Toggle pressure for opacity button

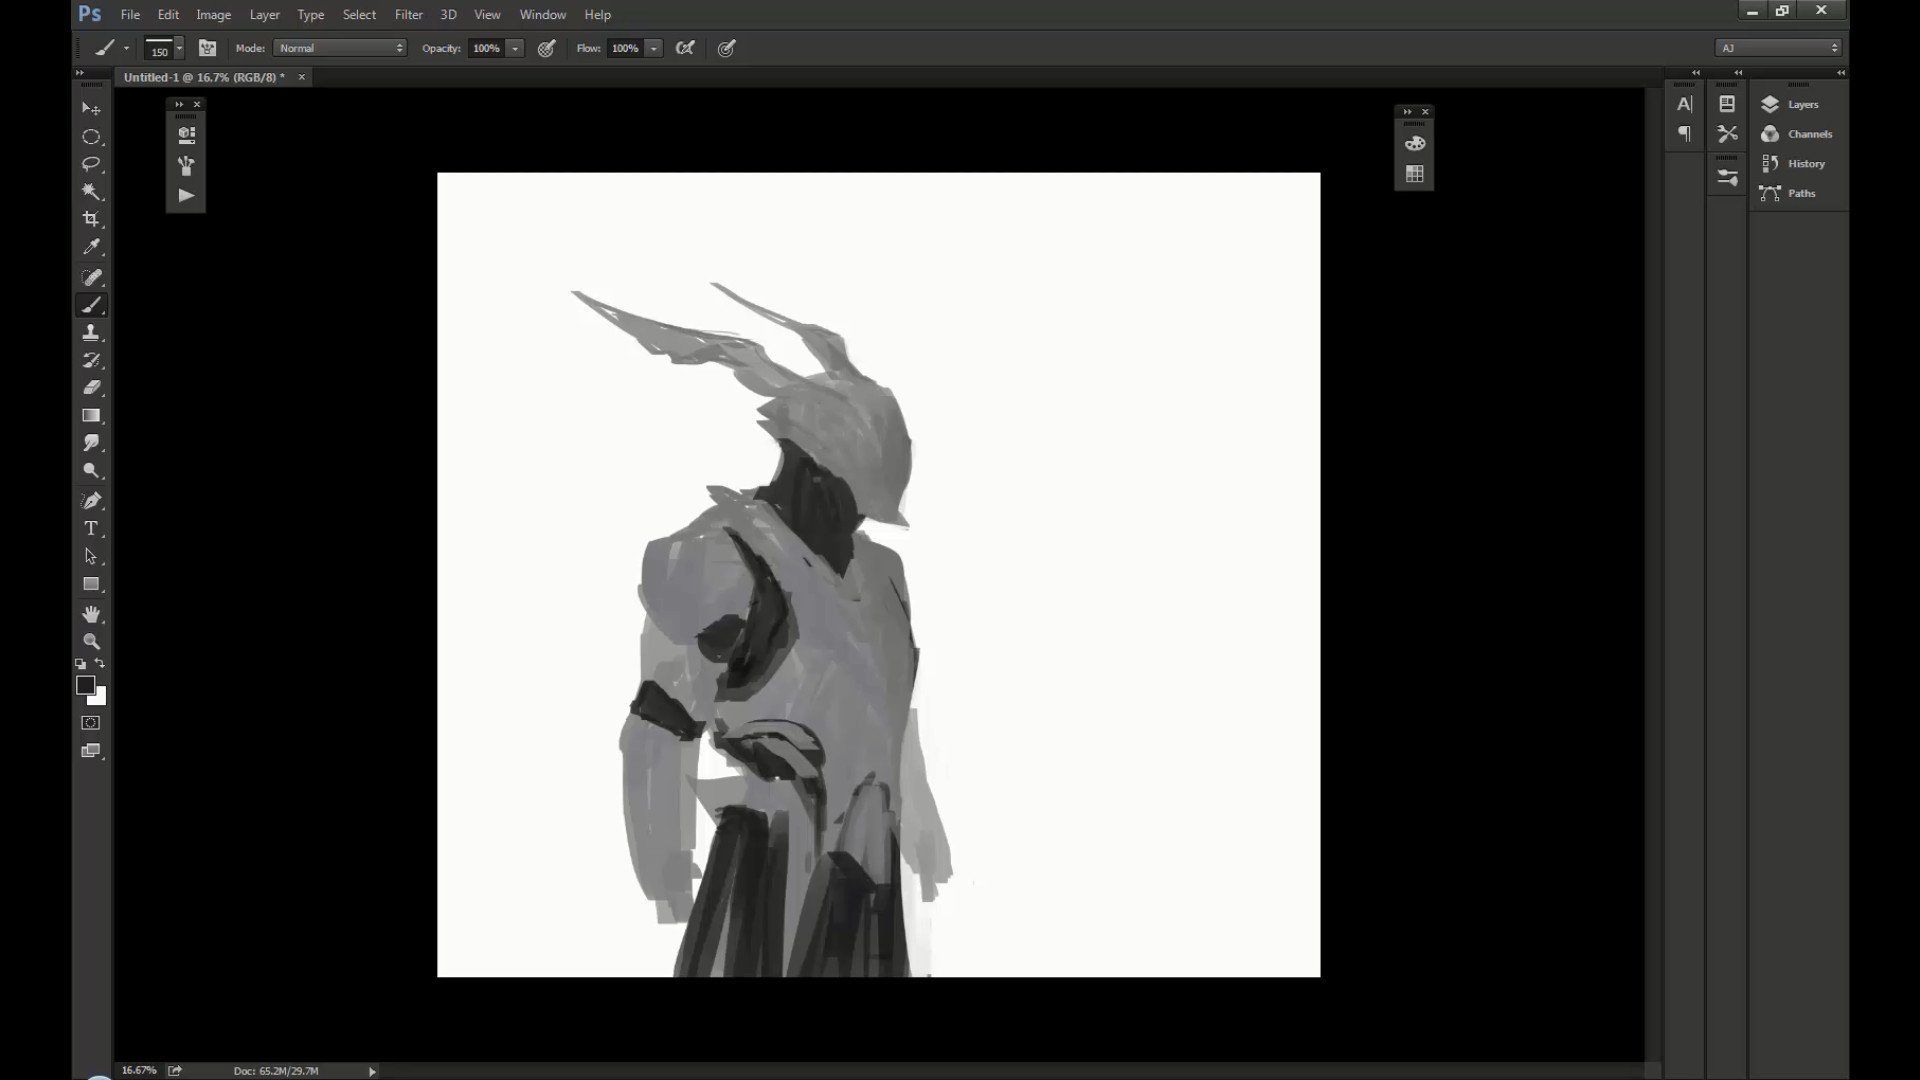coord(547,48)
